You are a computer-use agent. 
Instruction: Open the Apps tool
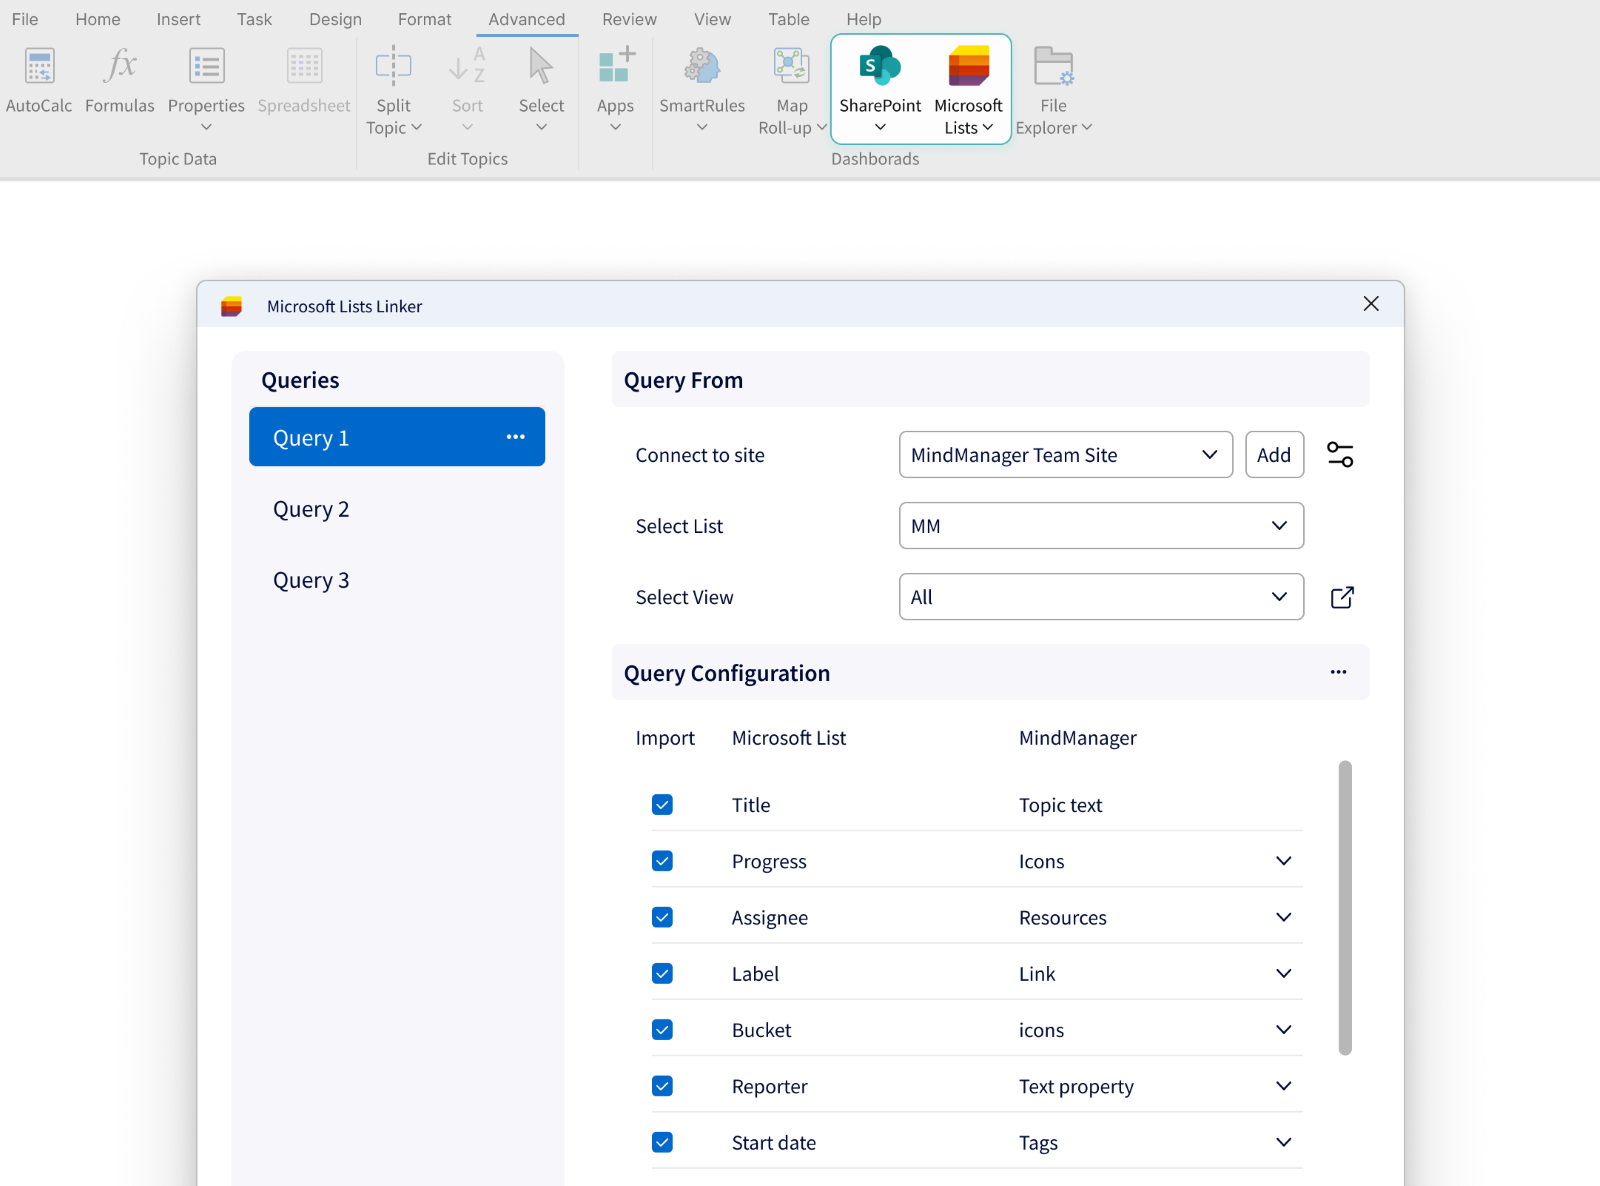coord(615,85)
